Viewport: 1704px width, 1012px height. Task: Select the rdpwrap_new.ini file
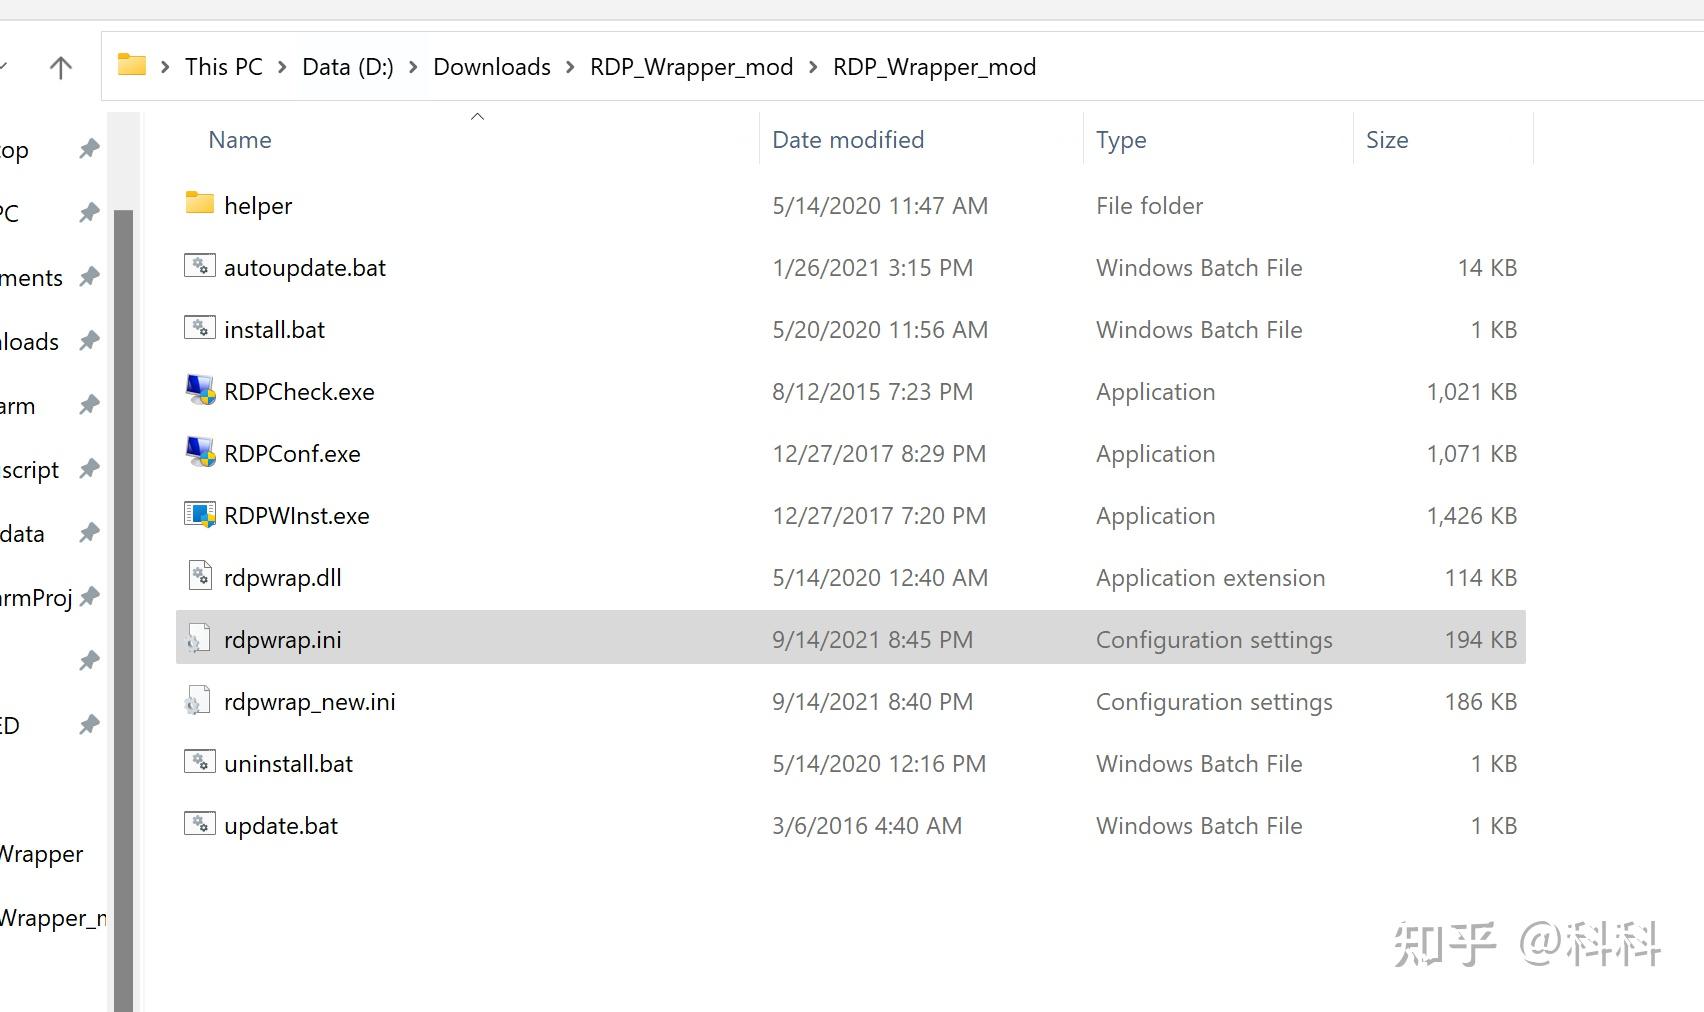pos(309,701)
